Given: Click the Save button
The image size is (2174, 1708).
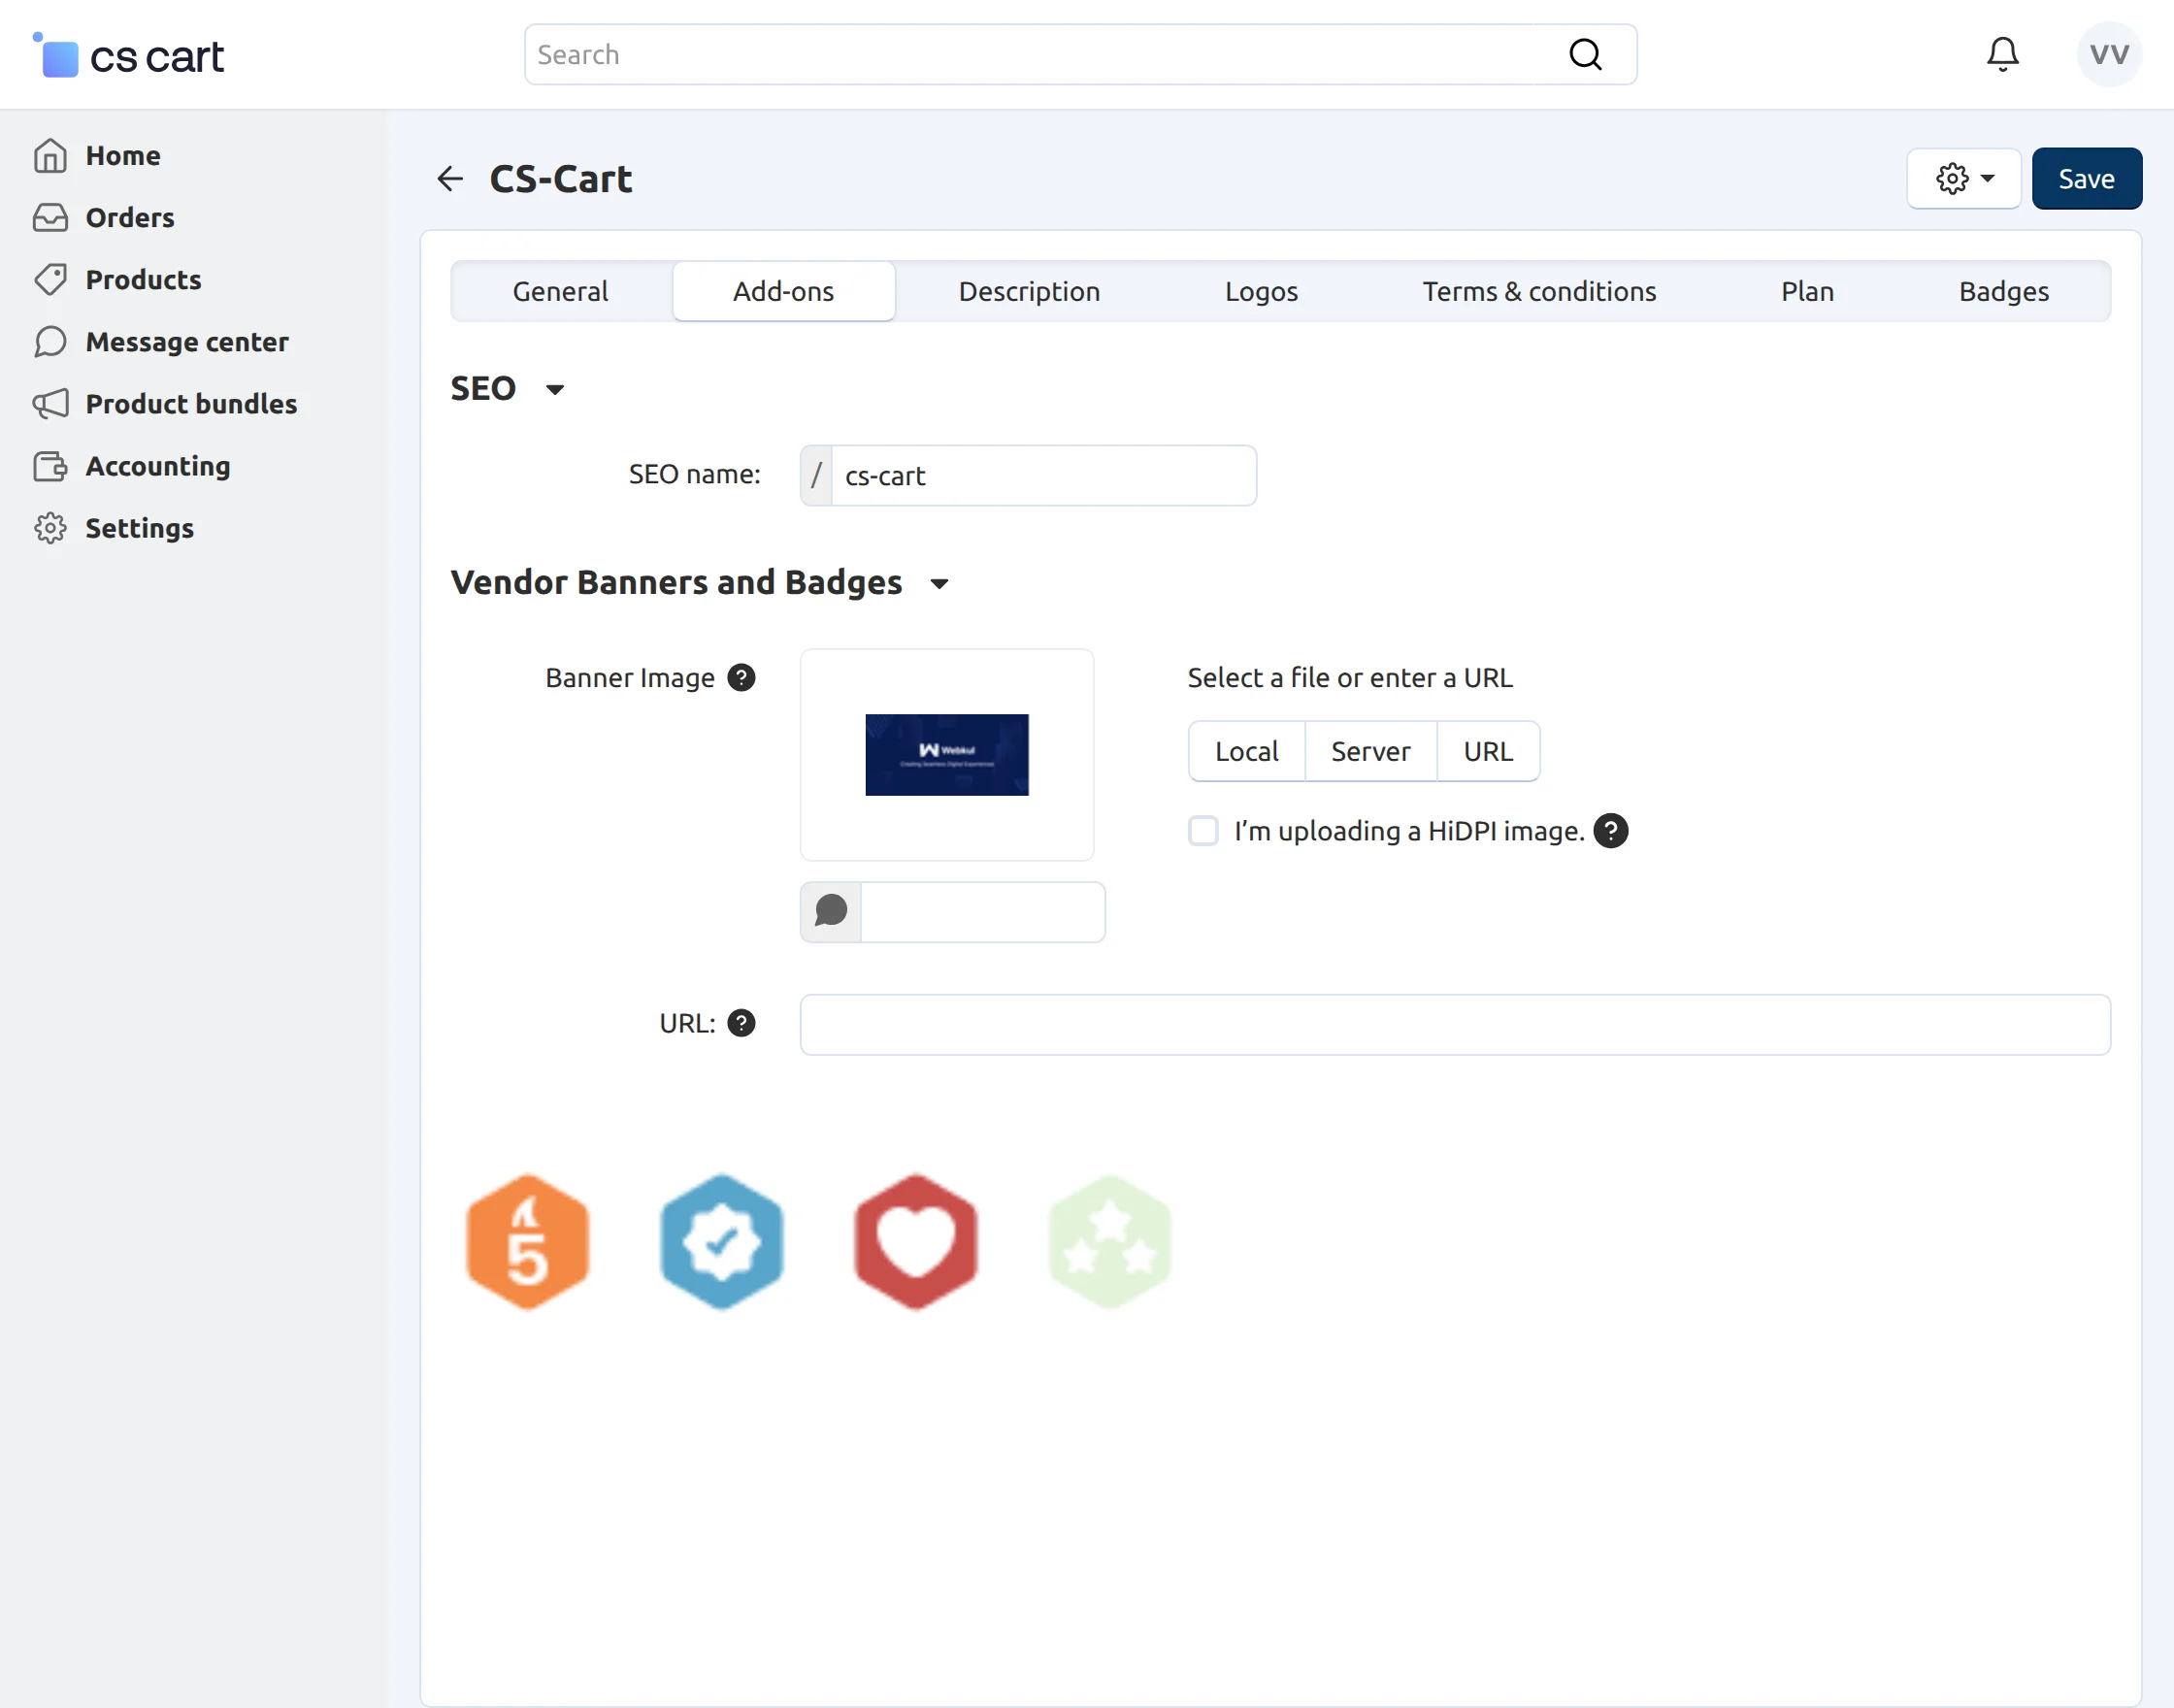Looking at the screenshot, I should click(x=2086, y=179).
